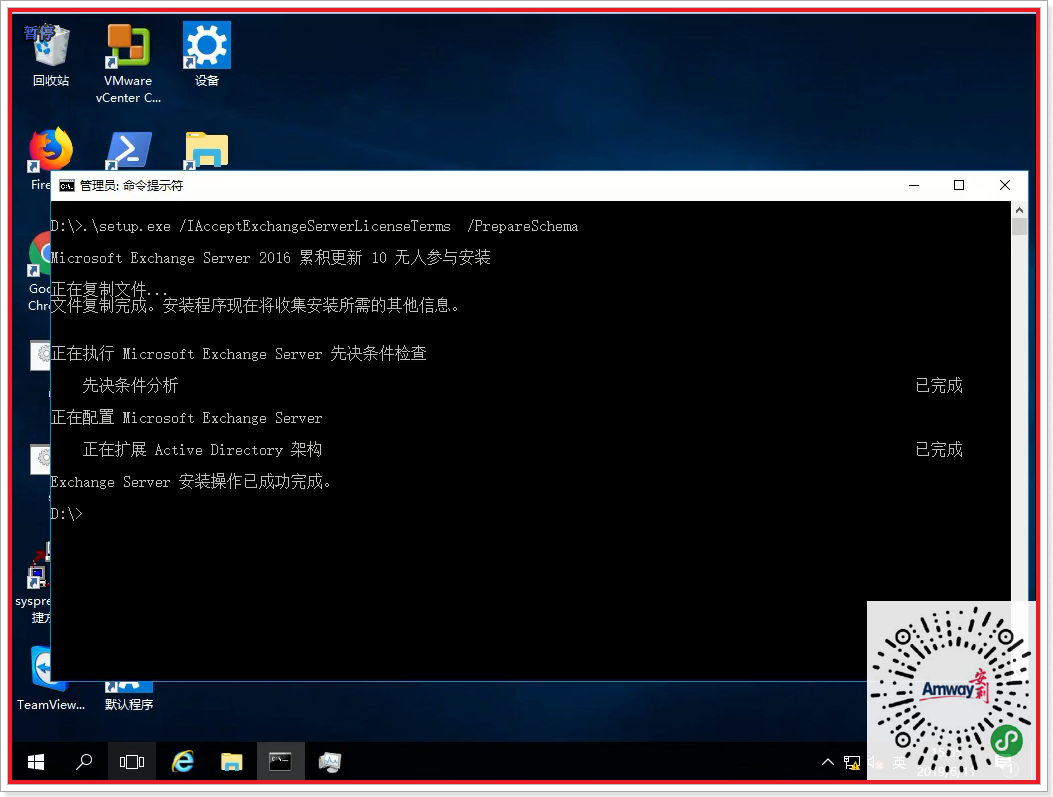The width and height of the screenshot is (1053, 797).
Task: Open File Explorer from the taskbar
Action: tap(232, 761)
